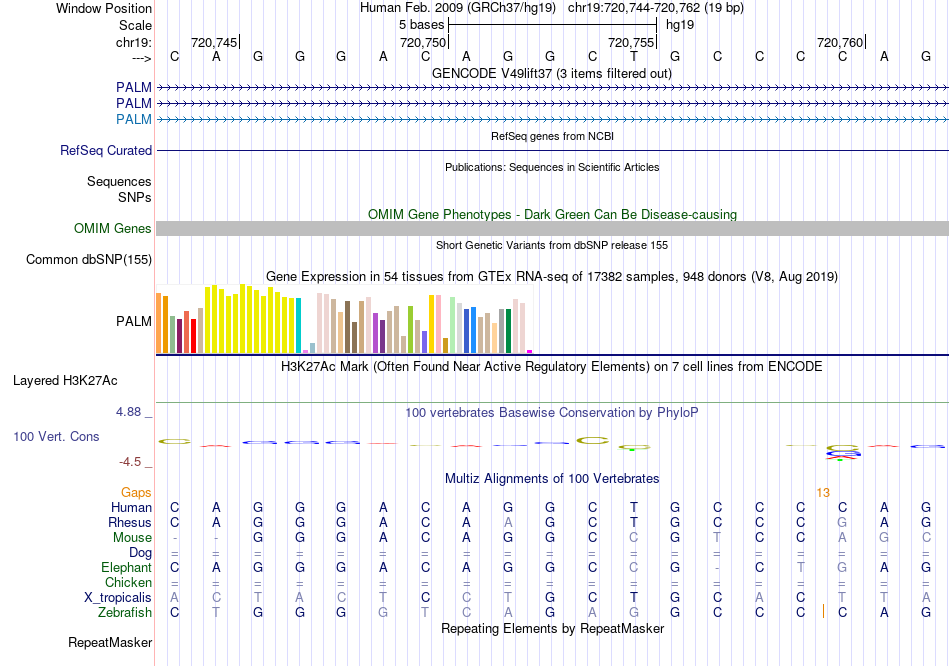Open the 100 Vert. Cons track label
The height and width of the screenshot is (666, 950).
56,436
